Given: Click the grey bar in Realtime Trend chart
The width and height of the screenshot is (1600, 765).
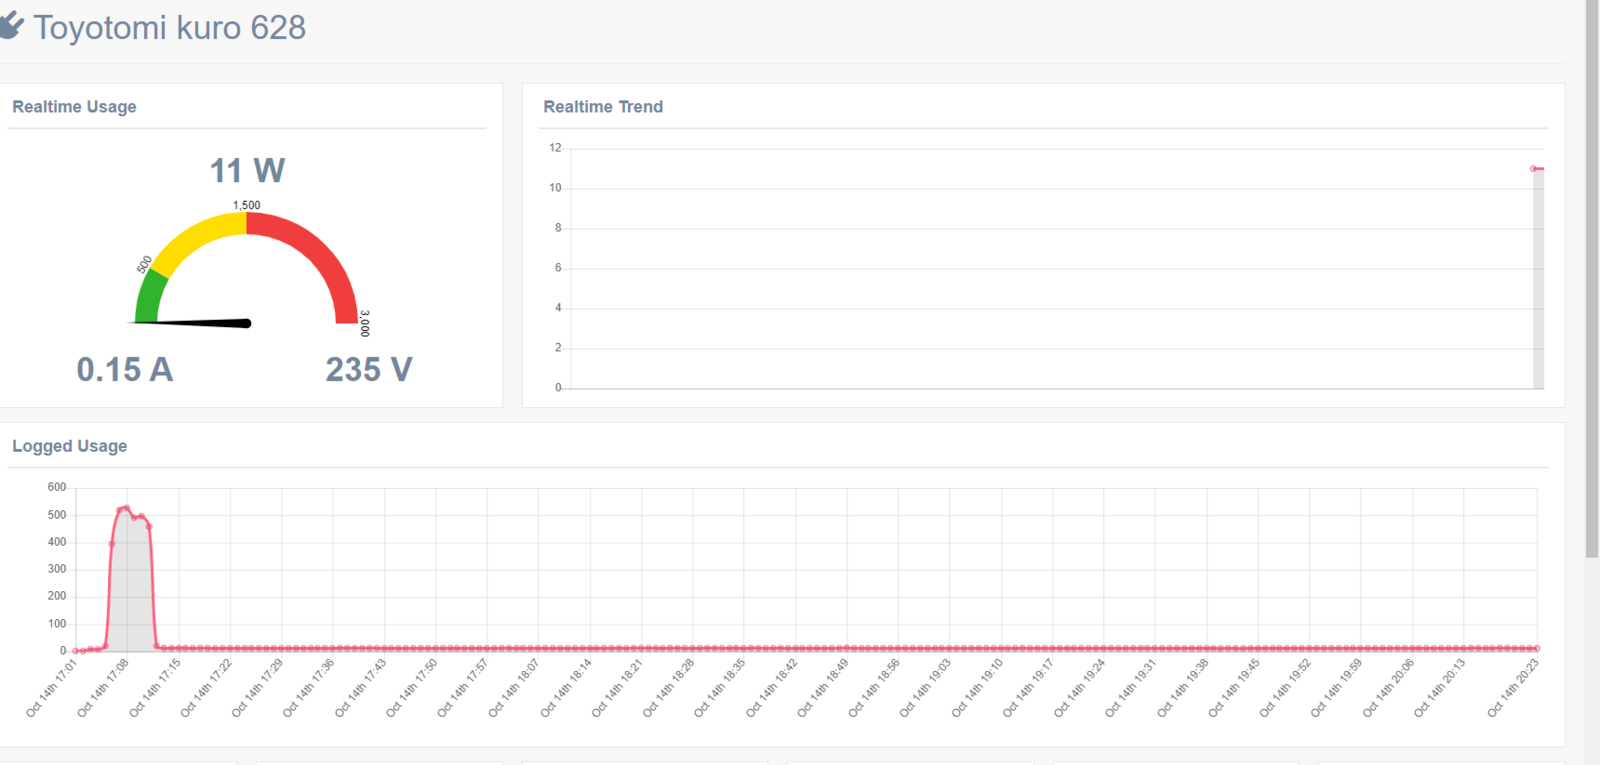Looking at the screenshot, I should click(1538, 279).
